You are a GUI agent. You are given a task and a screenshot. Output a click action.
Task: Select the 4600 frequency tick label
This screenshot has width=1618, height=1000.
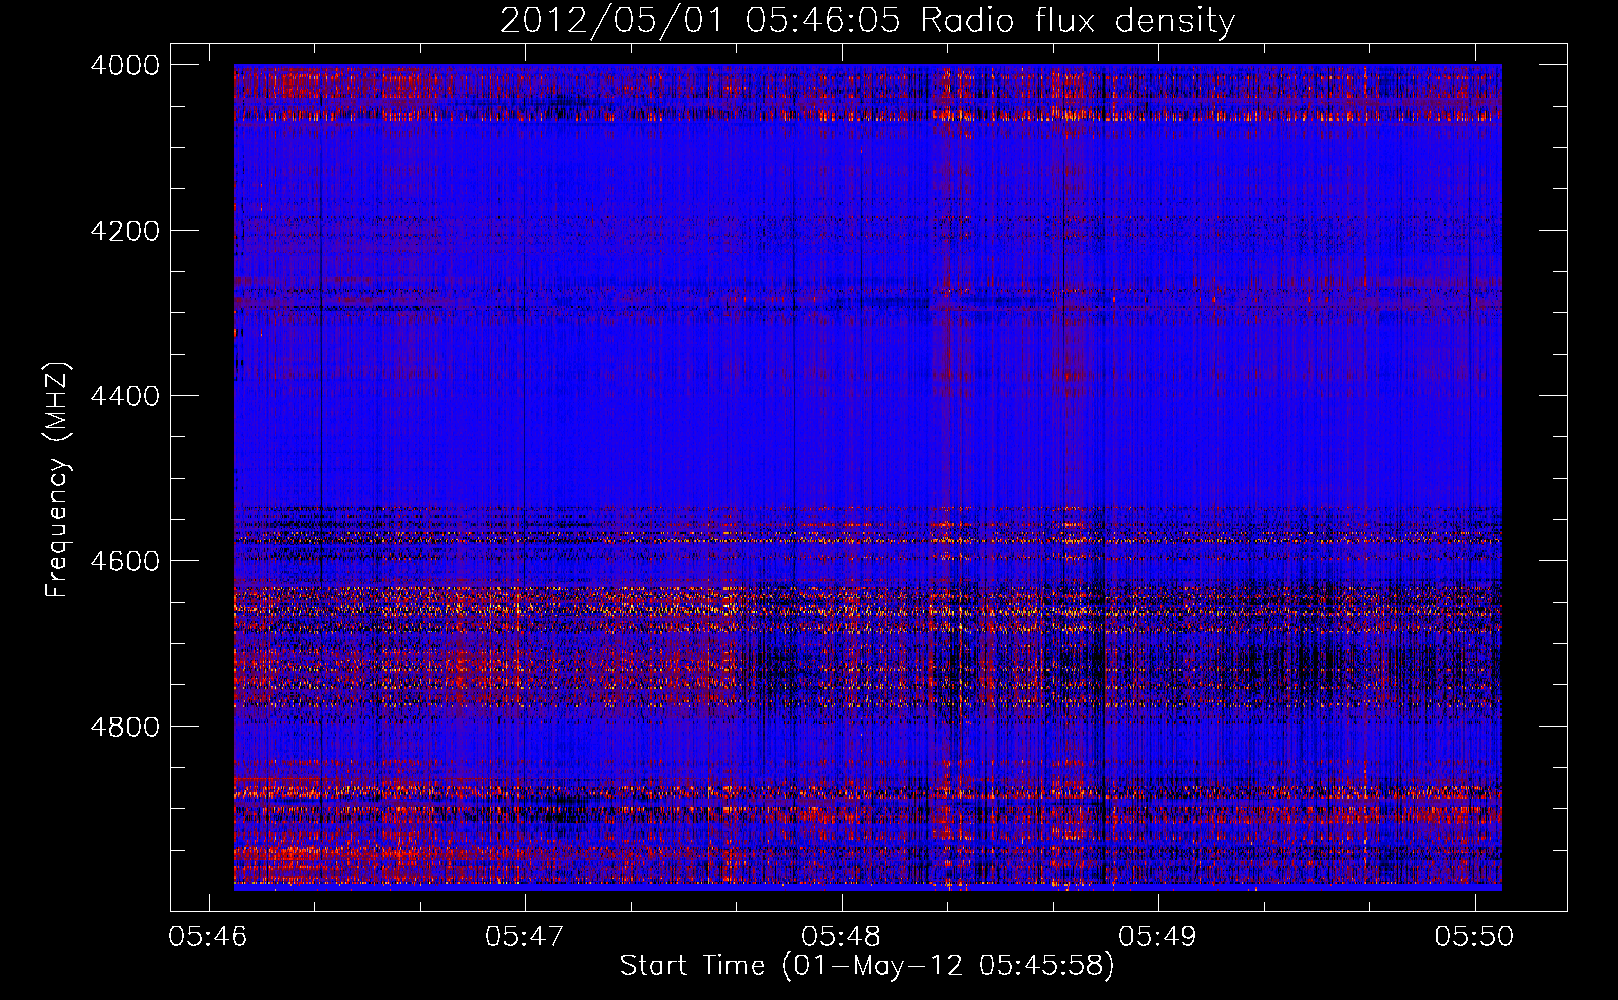(125, 561)
